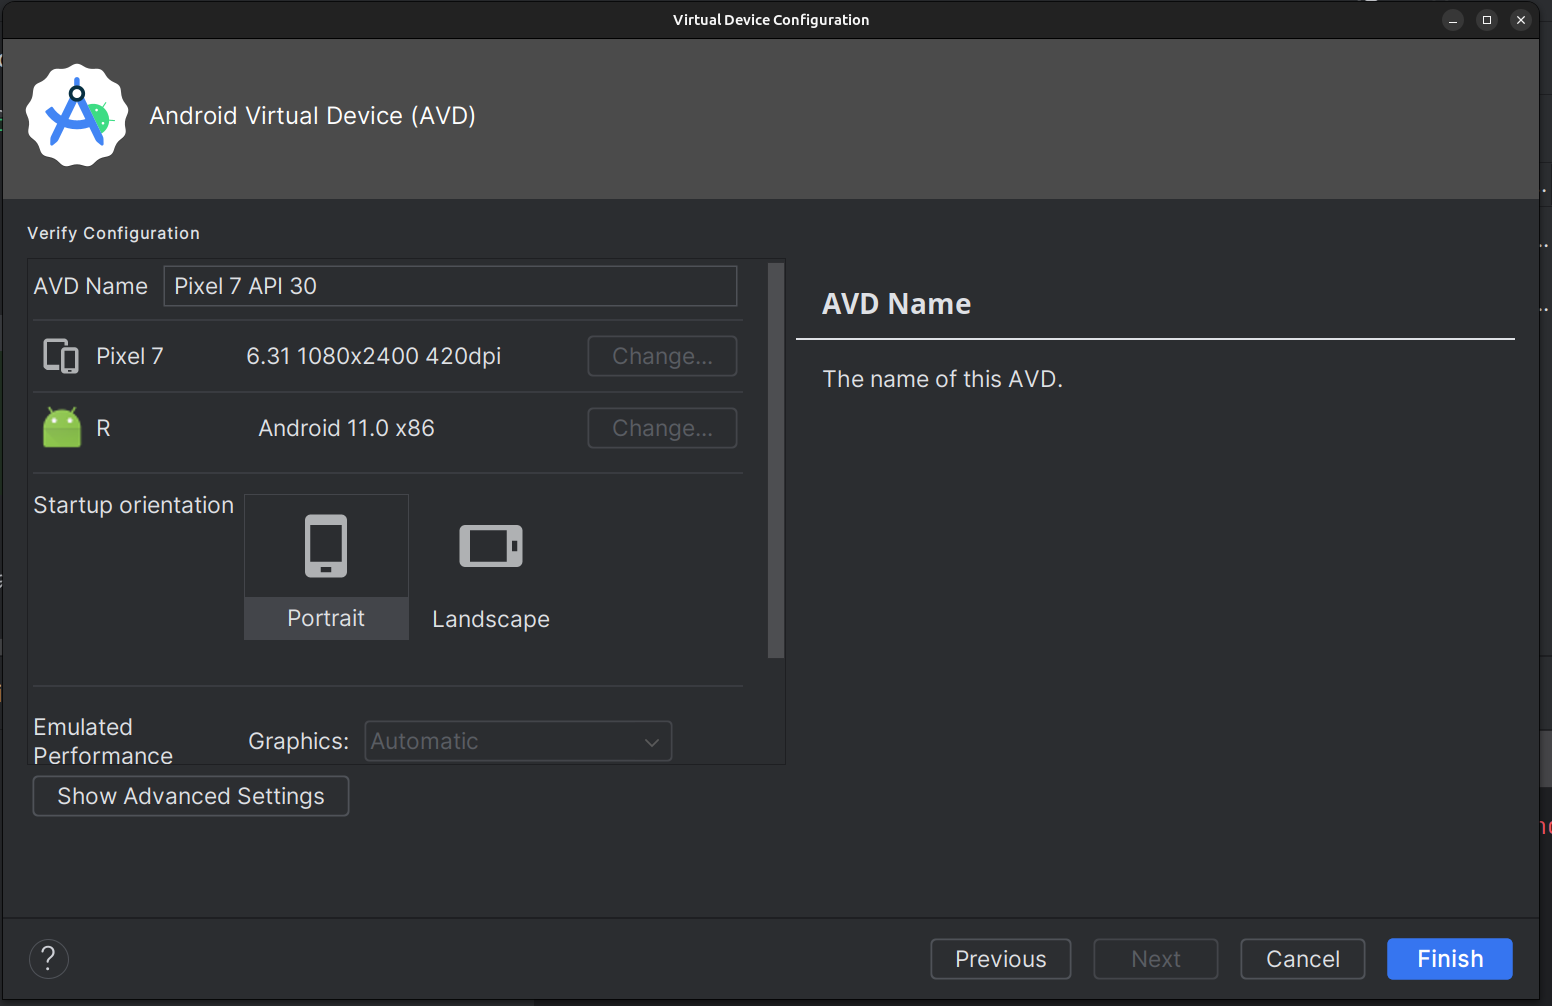Choose Portrait startup orientation
1552x1006 pixels.
click(326, 567)
